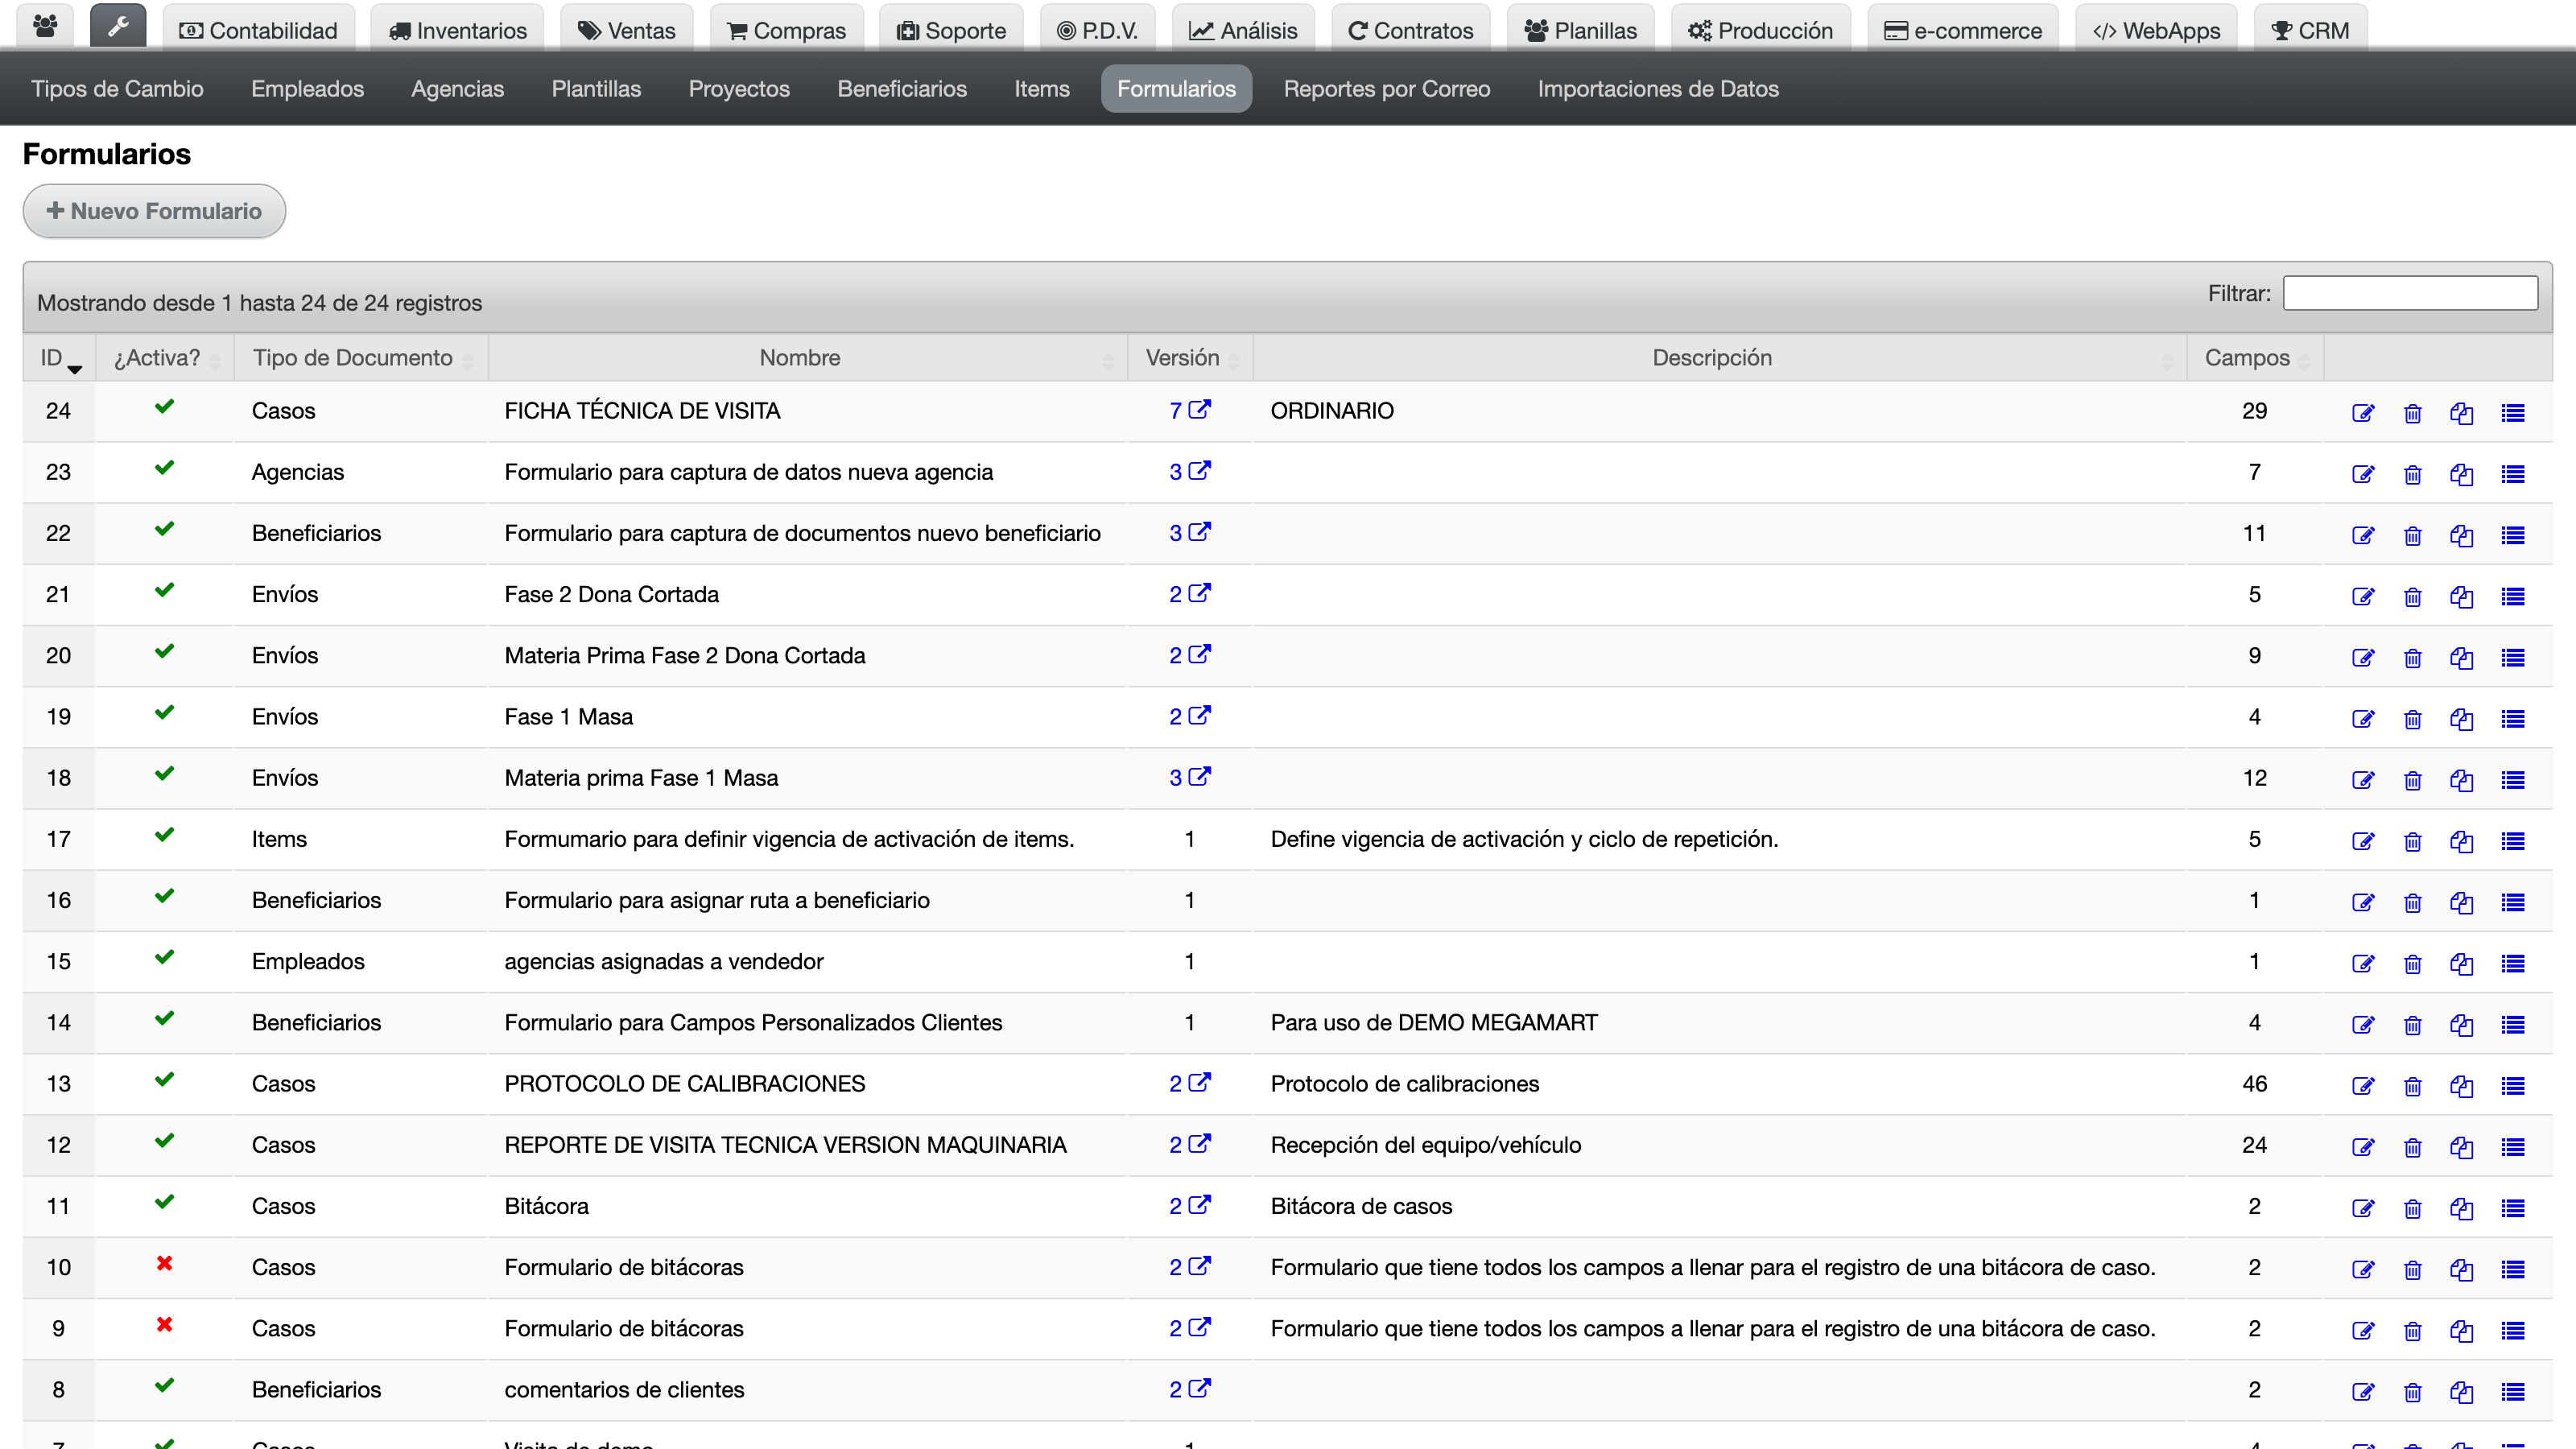Image resolution: width=2576 pixels, height=1449 pixels.
Task: Open version 2 link of comentarios de clientes
Action: [x=1189, y=1389]
